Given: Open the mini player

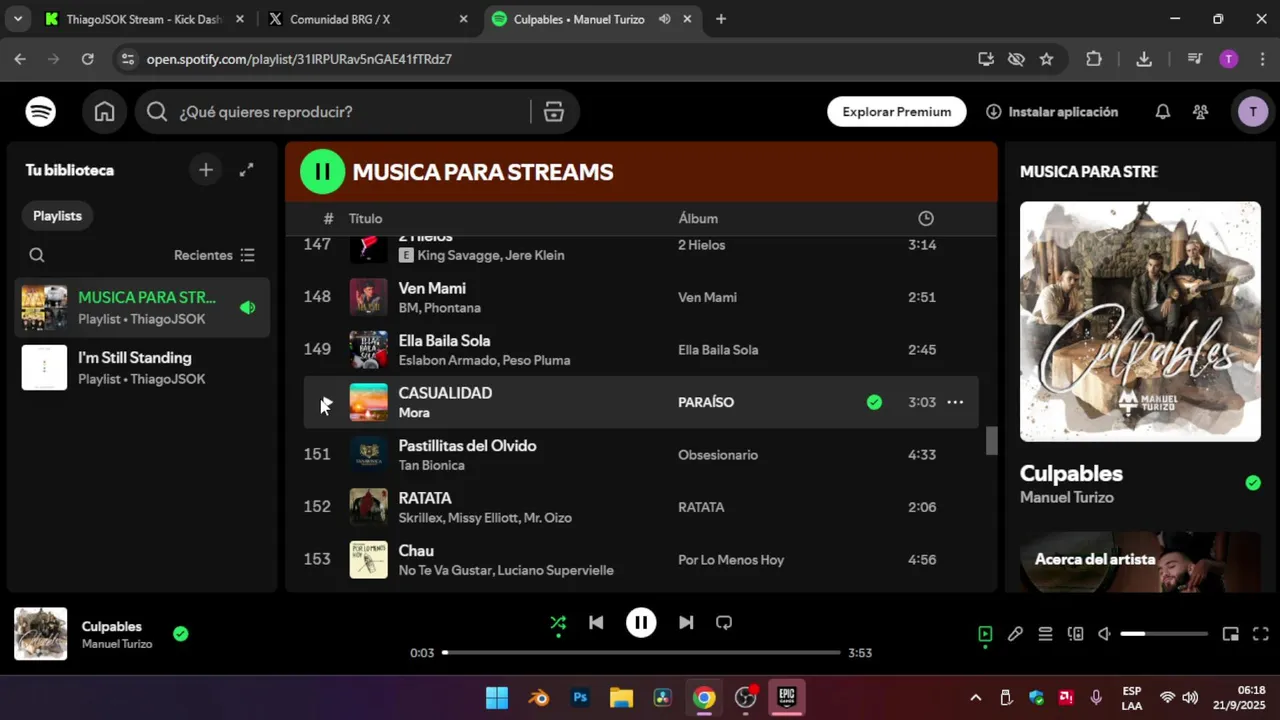Looking at the screenshot, I should (1231, 634).
